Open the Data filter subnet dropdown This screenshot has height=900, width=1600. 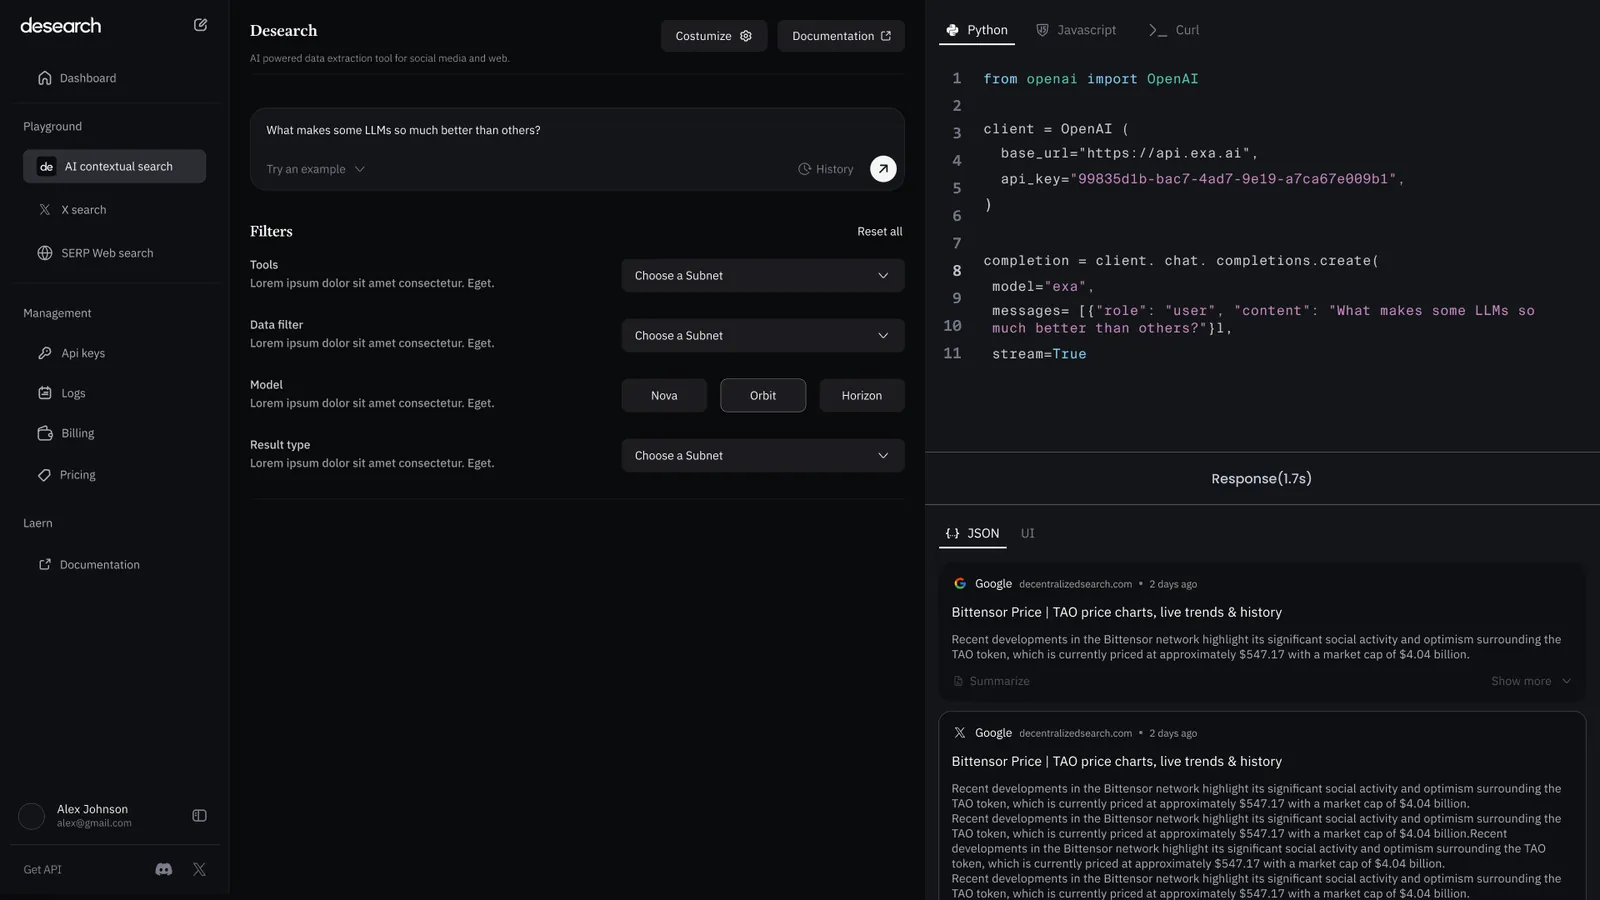pos(763,336)
